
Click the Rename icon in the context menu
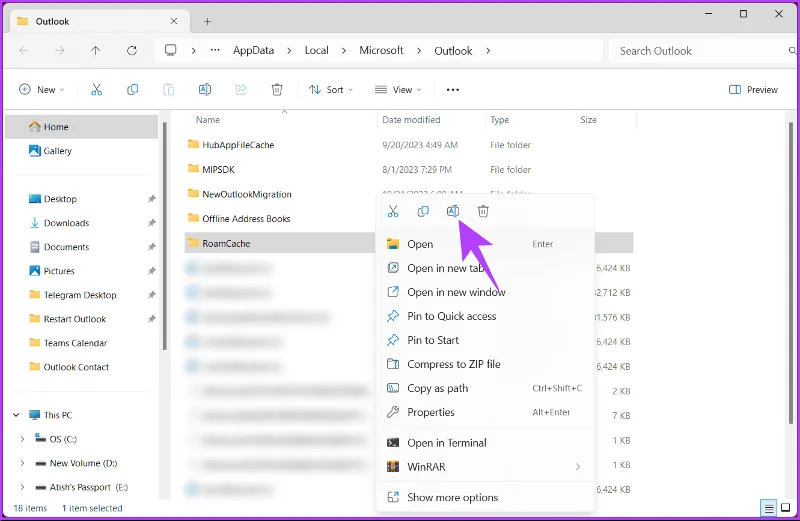click(453, 211)
